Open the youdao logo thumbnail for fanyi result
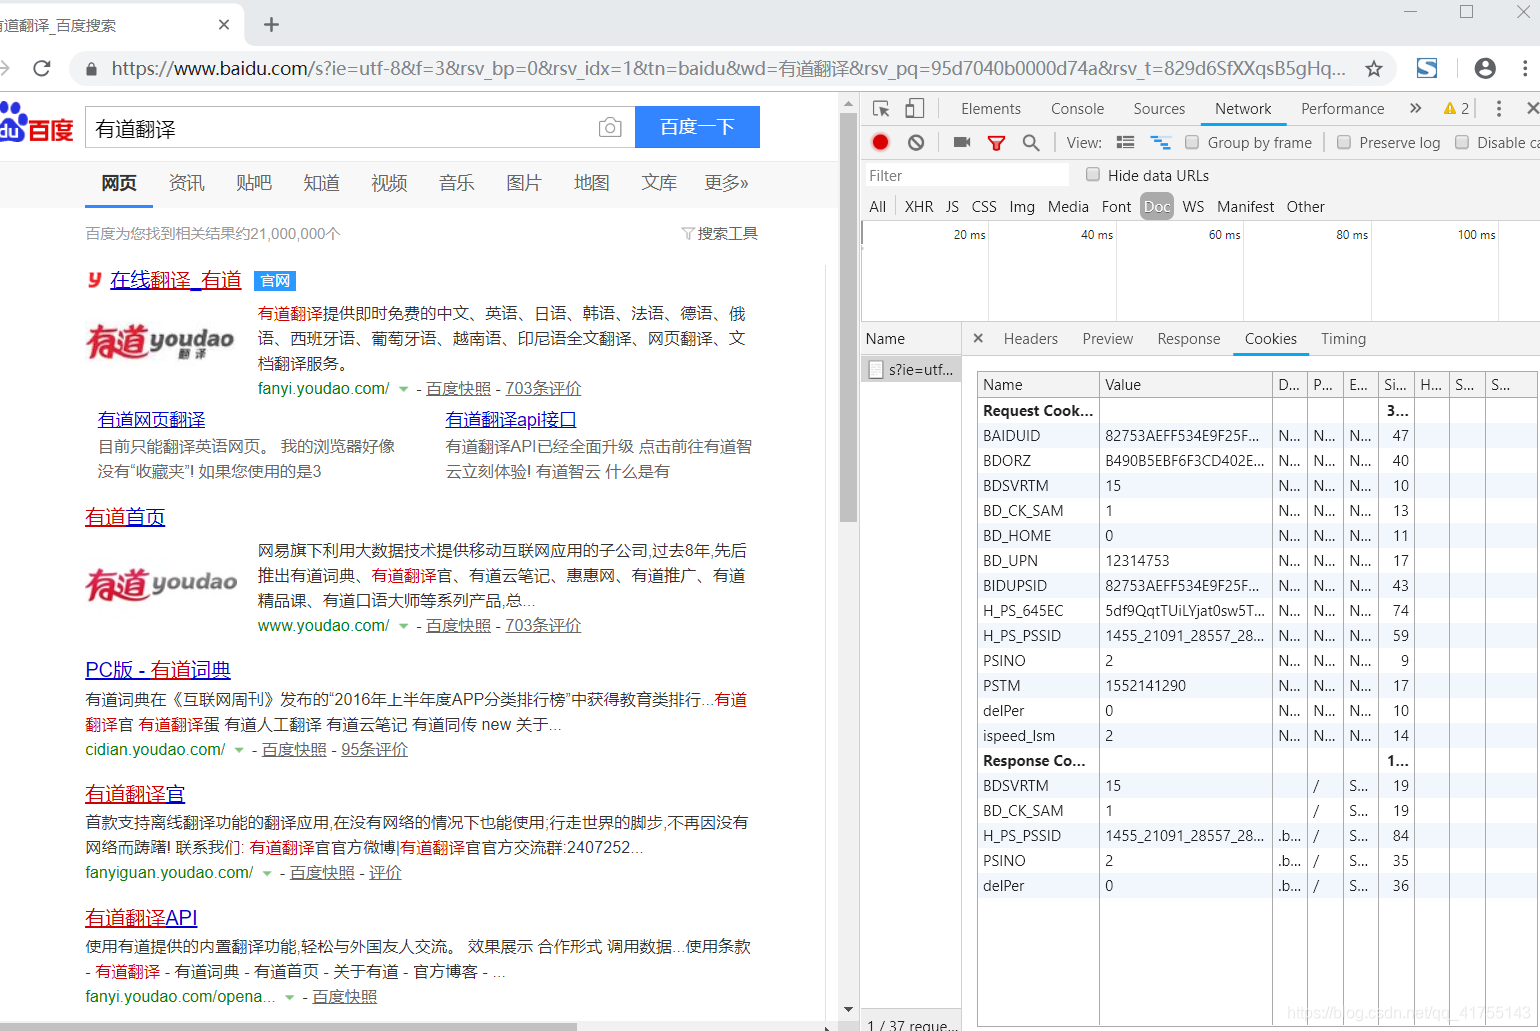 pos(160,342)
